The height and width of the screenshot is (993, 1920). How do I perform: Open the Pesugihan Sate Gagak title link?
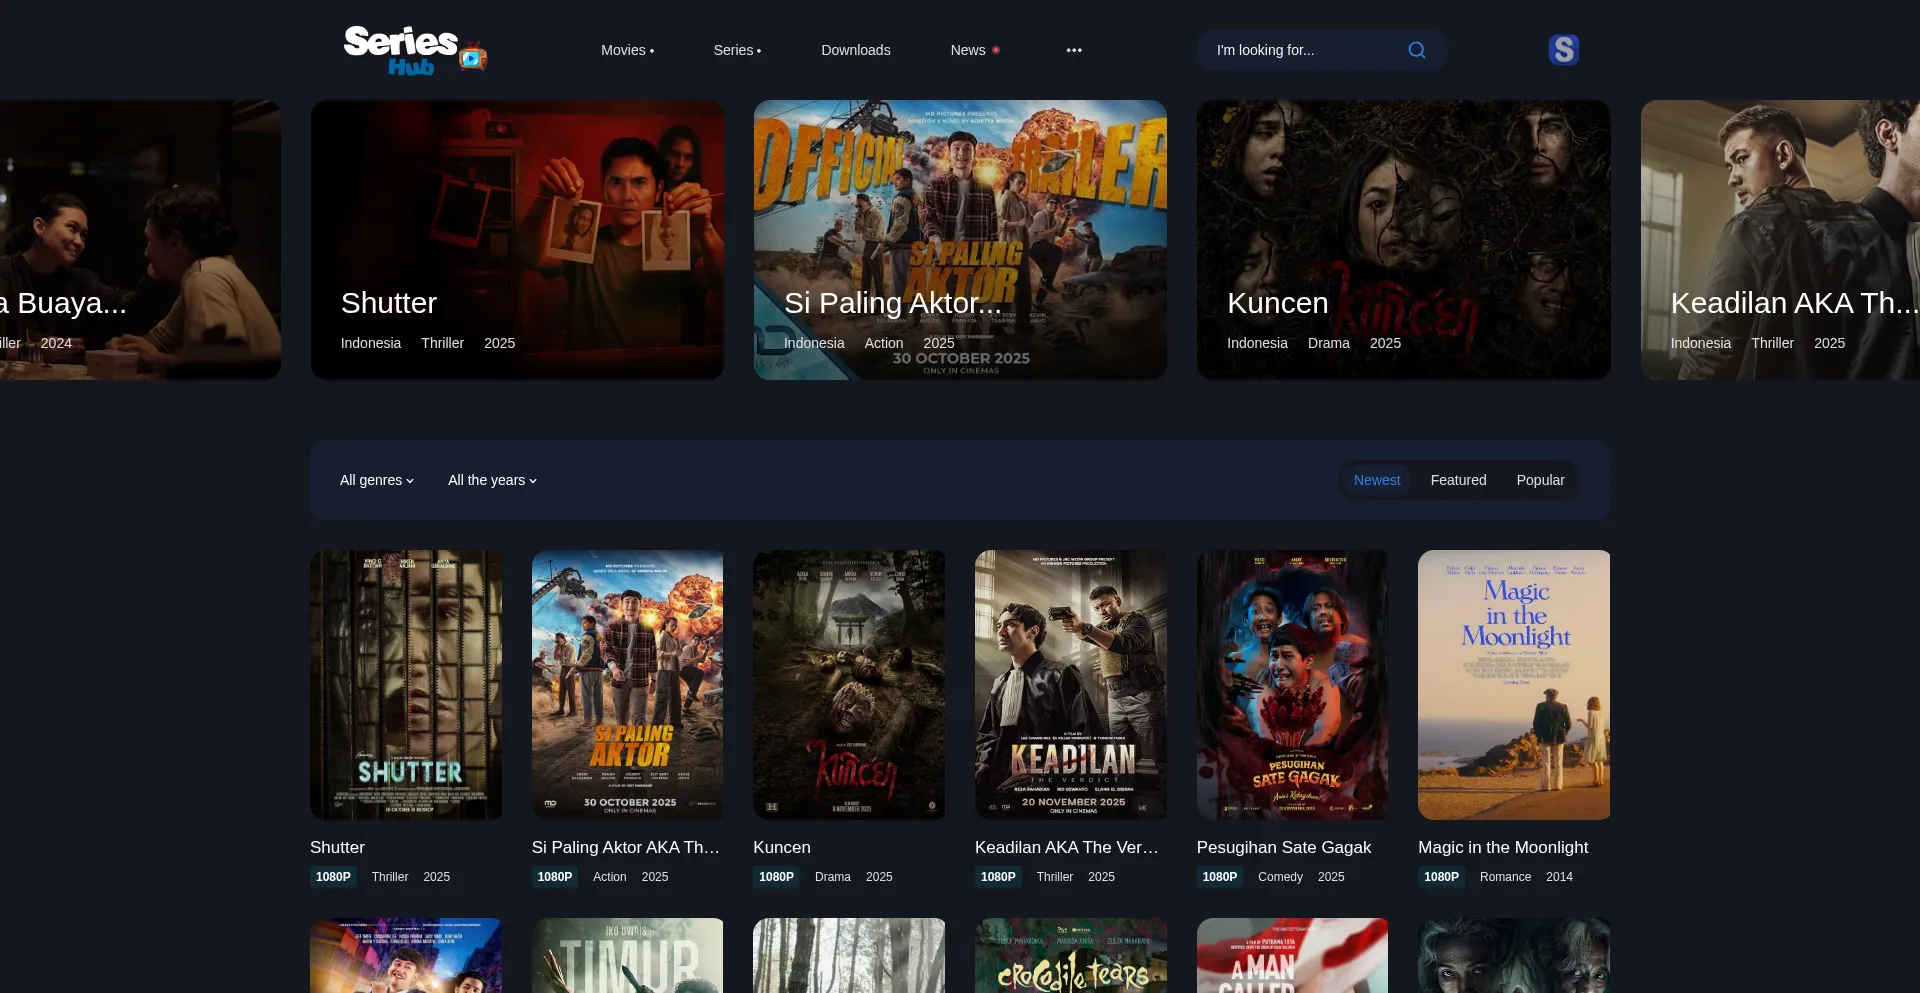(x=1284, y=847)
